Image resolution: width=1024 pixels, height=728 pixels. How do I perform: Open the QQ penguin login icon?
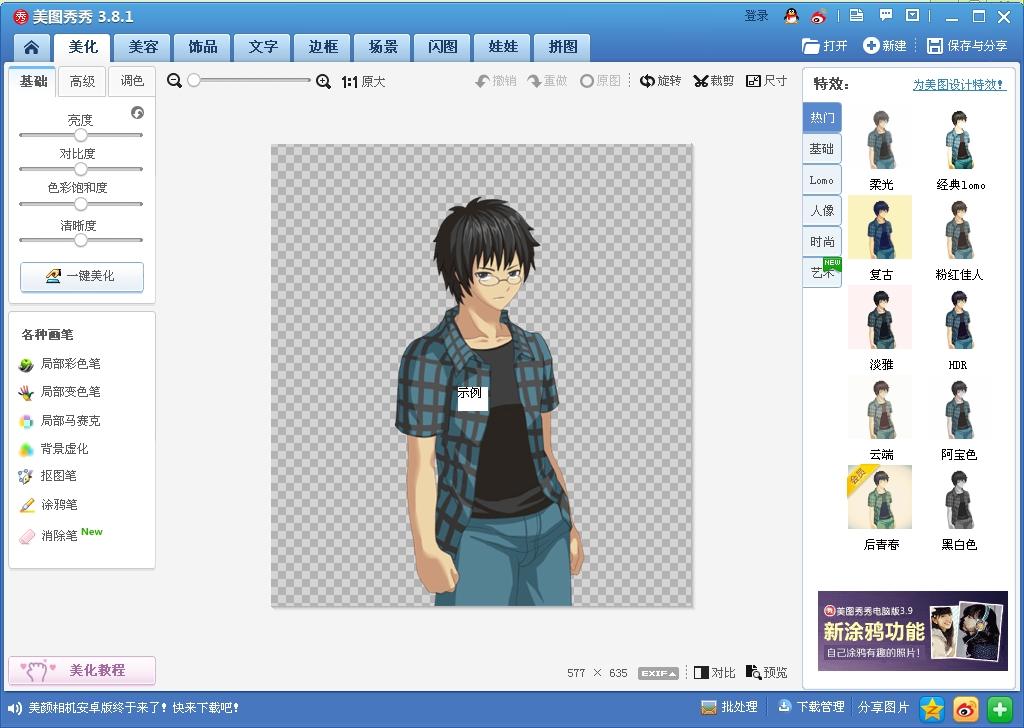[x=792, y=16]
